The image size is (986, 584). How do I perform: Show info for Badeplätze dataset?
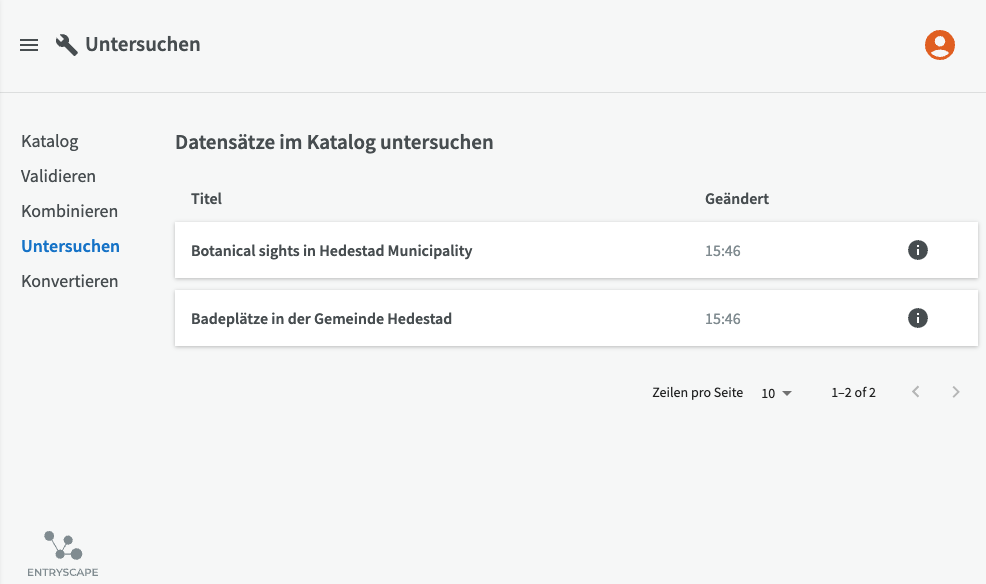pos(917,318)
